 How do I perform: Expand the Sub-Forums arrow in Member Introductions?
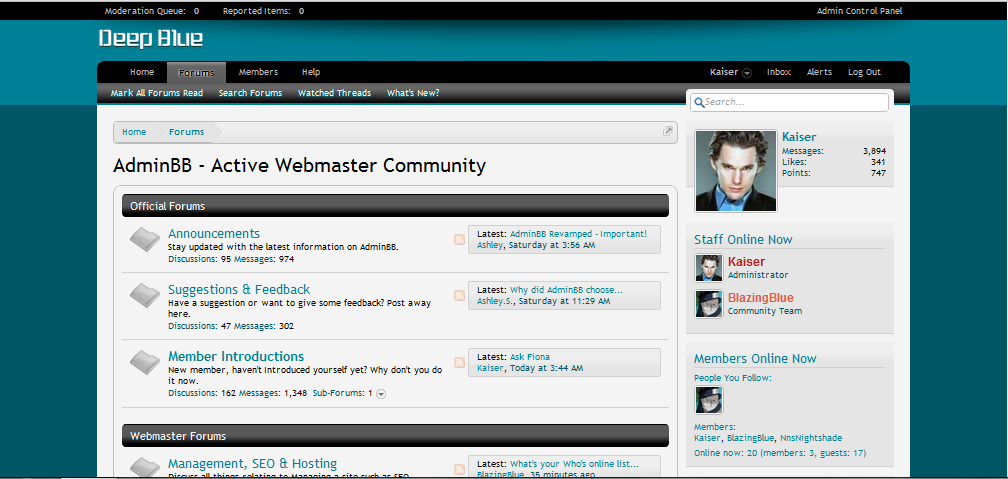pyautogui.click(x=381, y=394)
